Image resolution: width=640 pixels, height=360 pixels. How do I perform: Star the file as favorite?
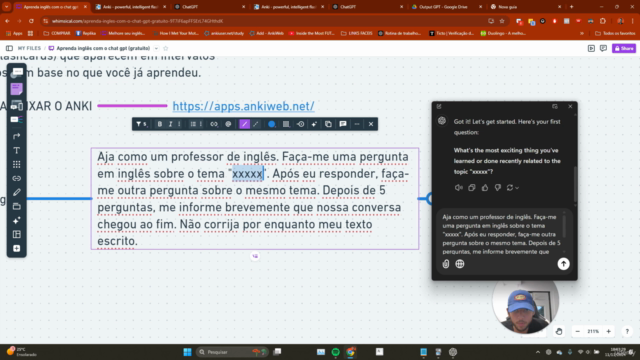point(166,48)
